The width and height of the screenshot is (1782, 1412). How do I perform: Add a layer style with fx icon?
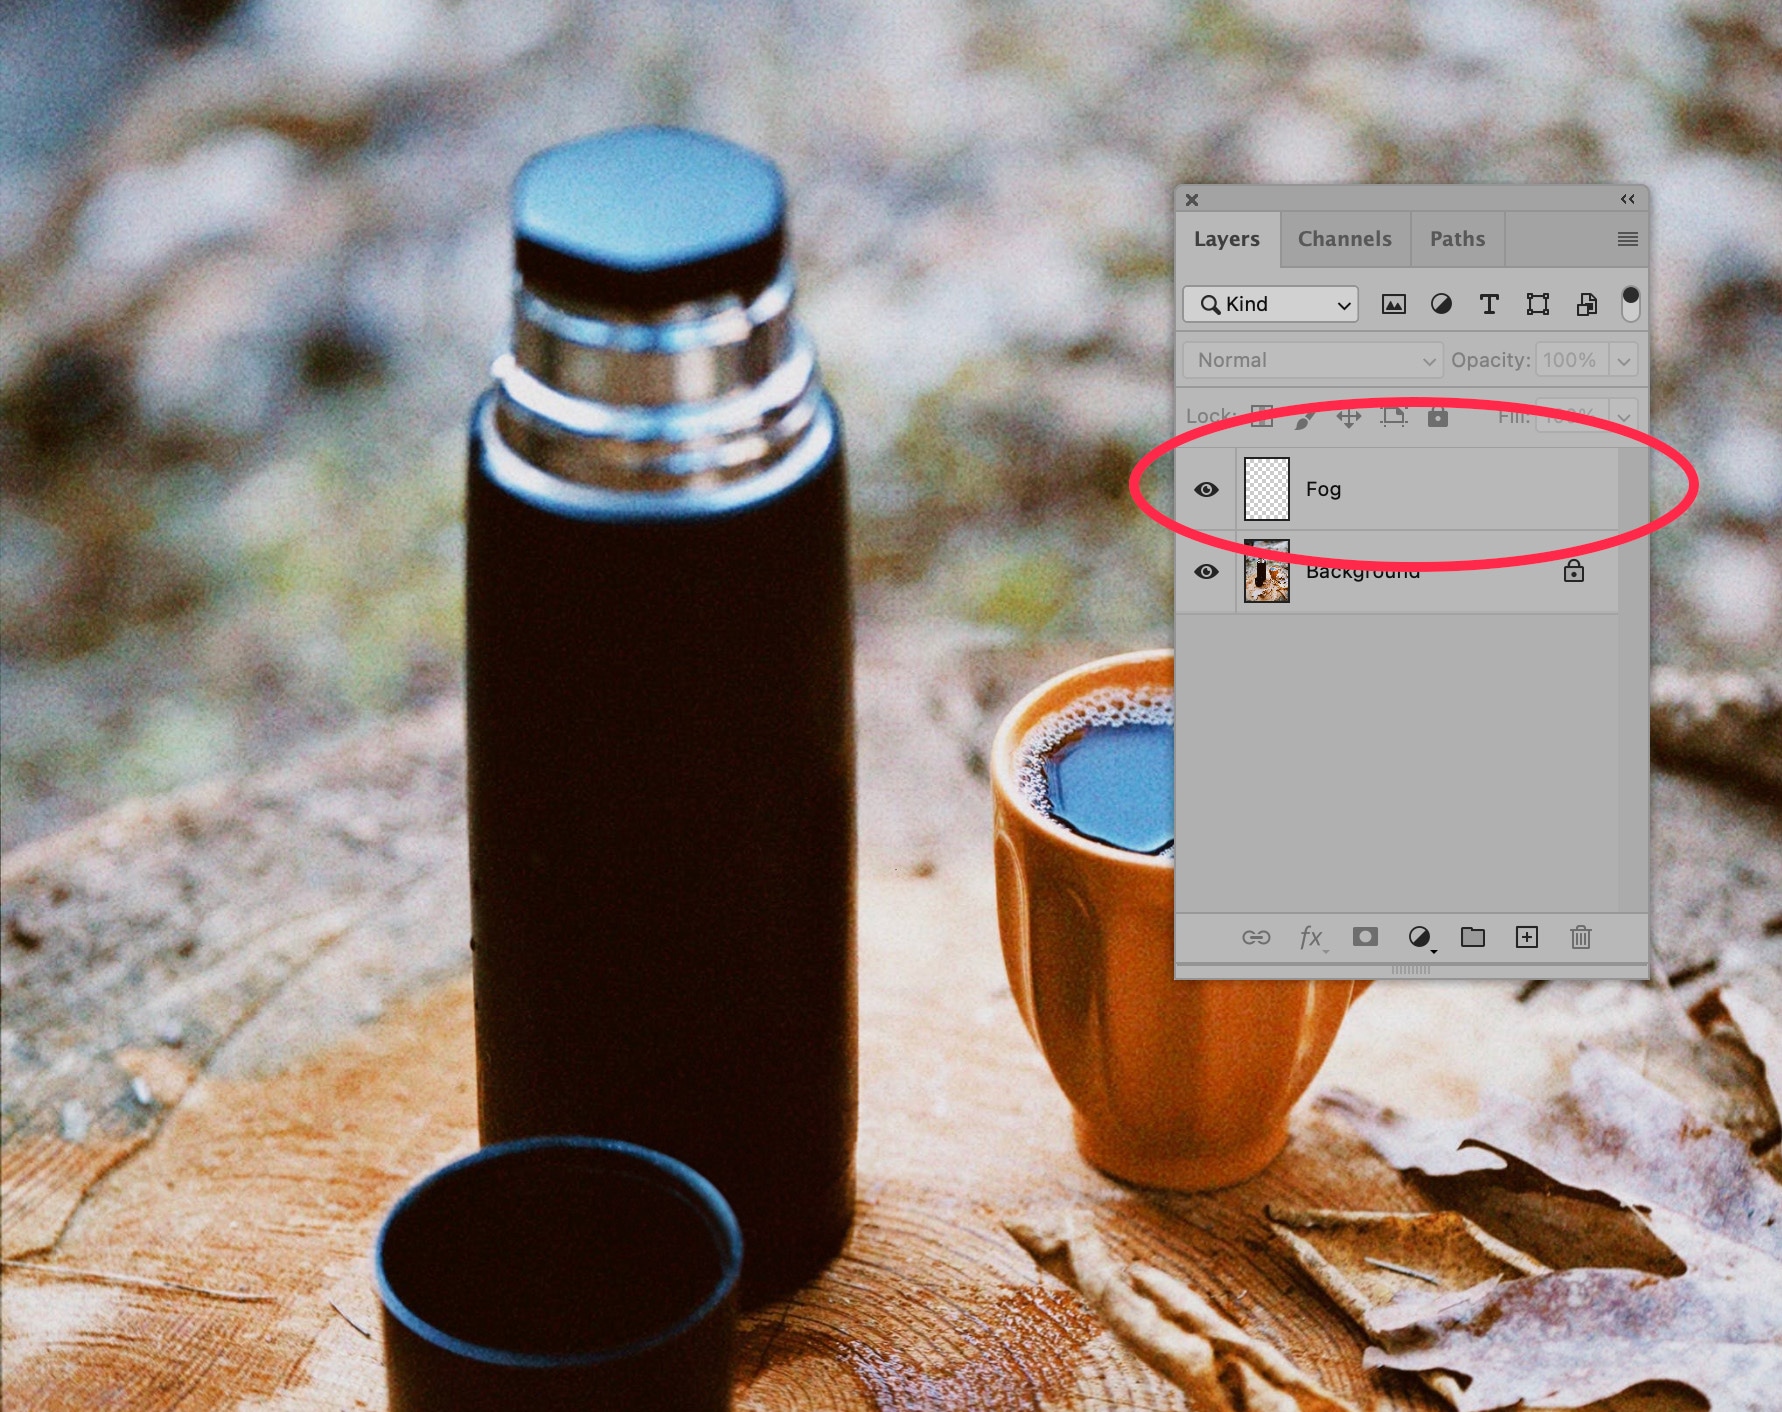click(1311, 937)
